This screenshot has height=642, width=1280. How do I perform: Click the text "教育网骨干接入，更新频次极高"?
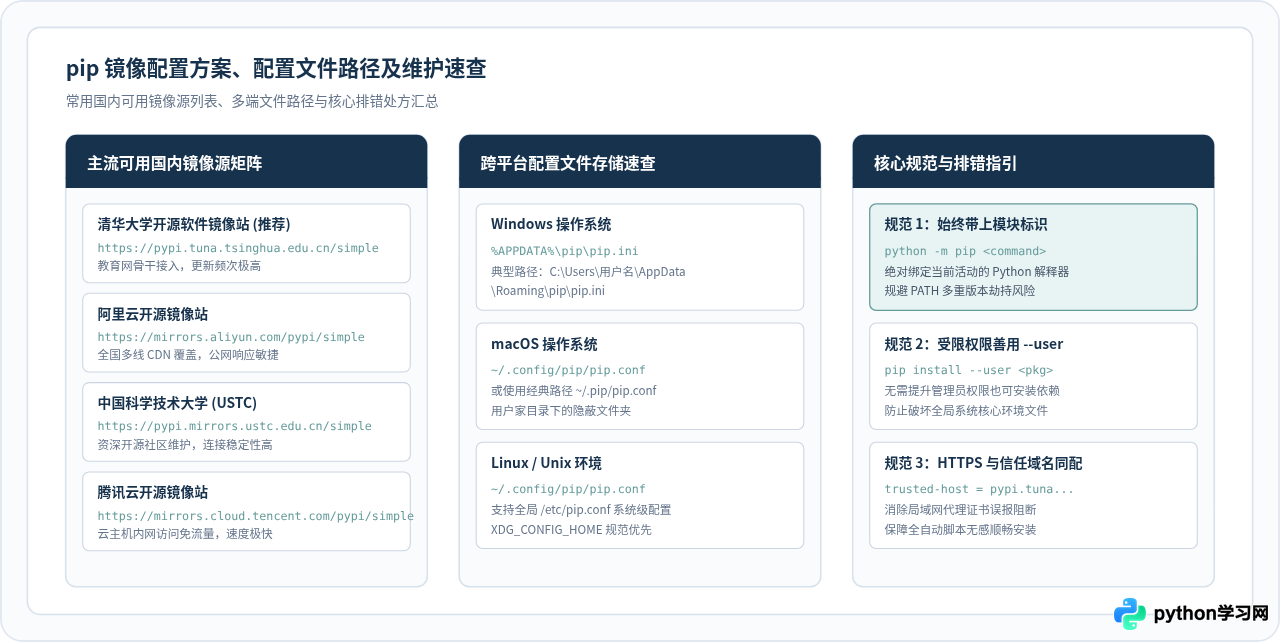coord(179,266)
